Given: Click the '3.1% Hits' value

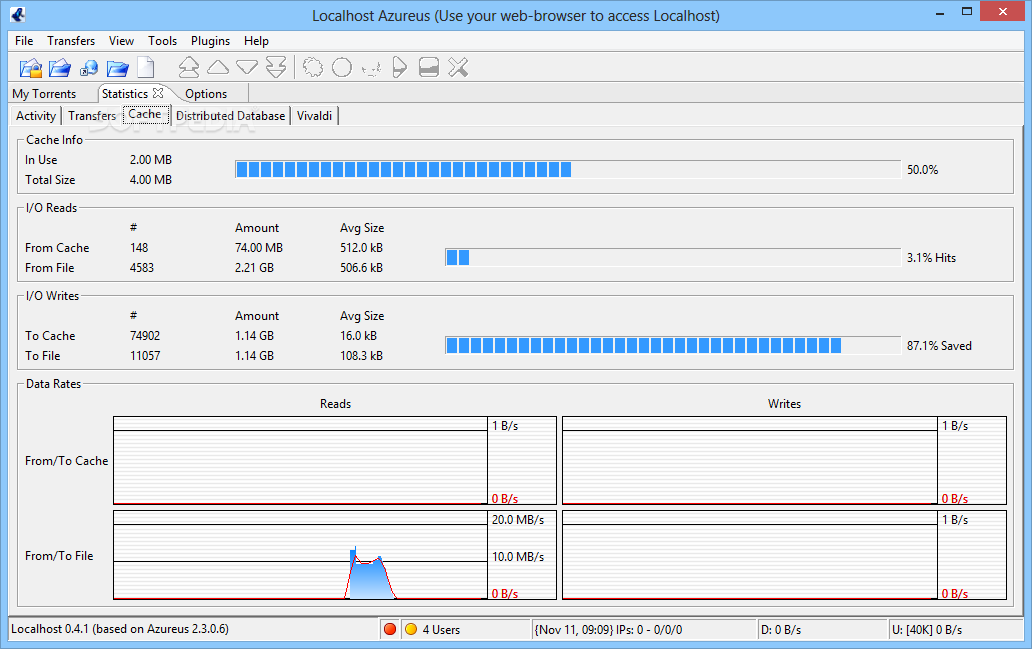Looking at the screenshot, I should 931,258.
